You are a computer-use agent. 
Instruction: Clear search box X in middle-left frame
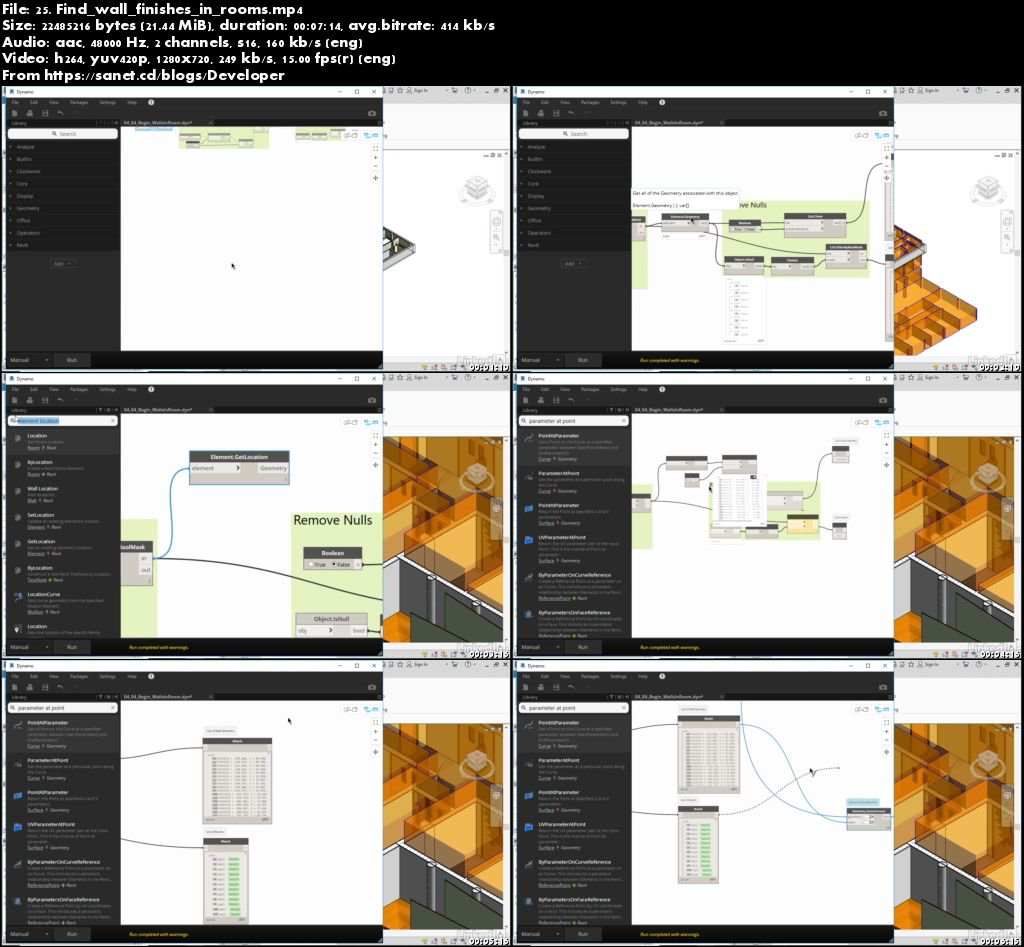click(113, 421)
